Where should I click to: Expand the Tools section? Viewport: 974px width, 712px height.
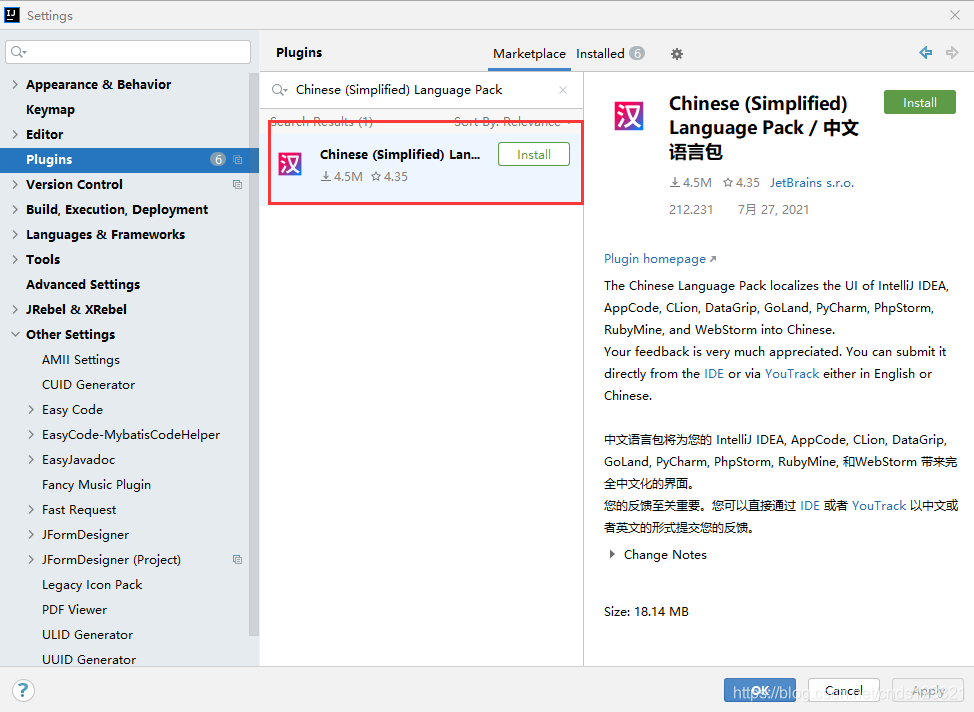(15, 260)
